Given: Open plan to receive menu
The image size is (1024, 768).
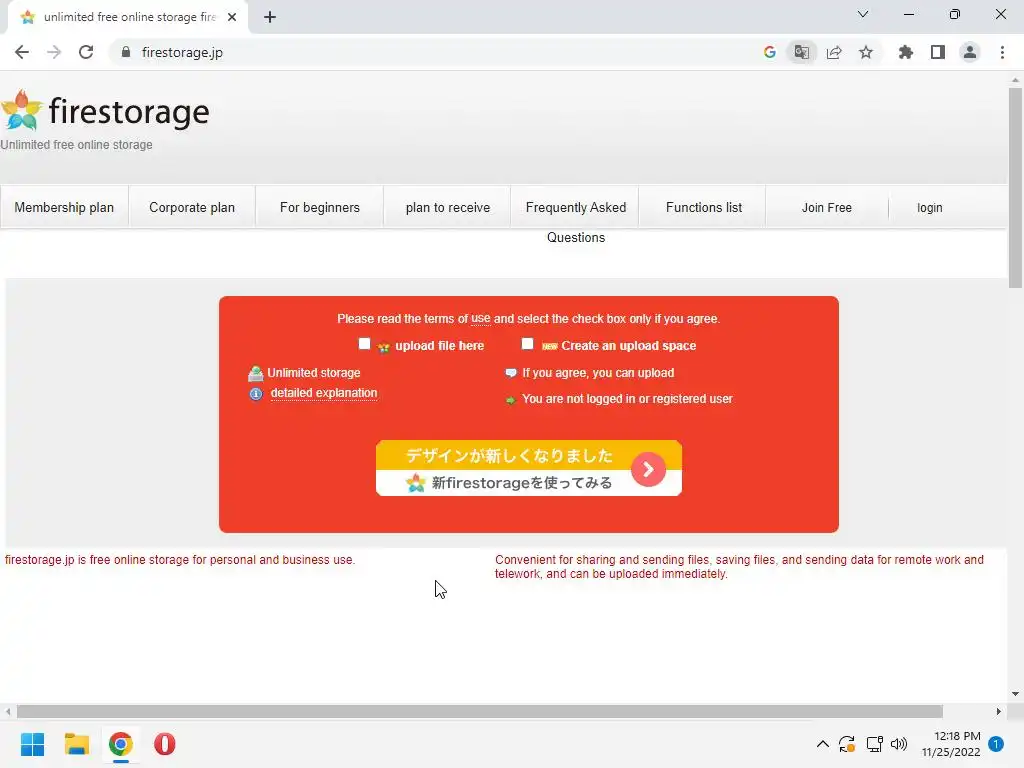Looking at the screenshot, I should click(448, 207).
